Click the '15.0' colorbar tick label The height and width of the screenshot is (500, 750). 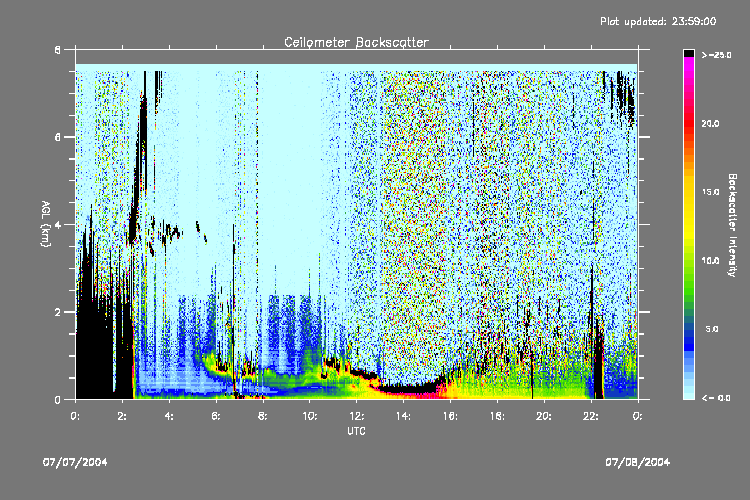pyautogui.click(x=710, y=192)
